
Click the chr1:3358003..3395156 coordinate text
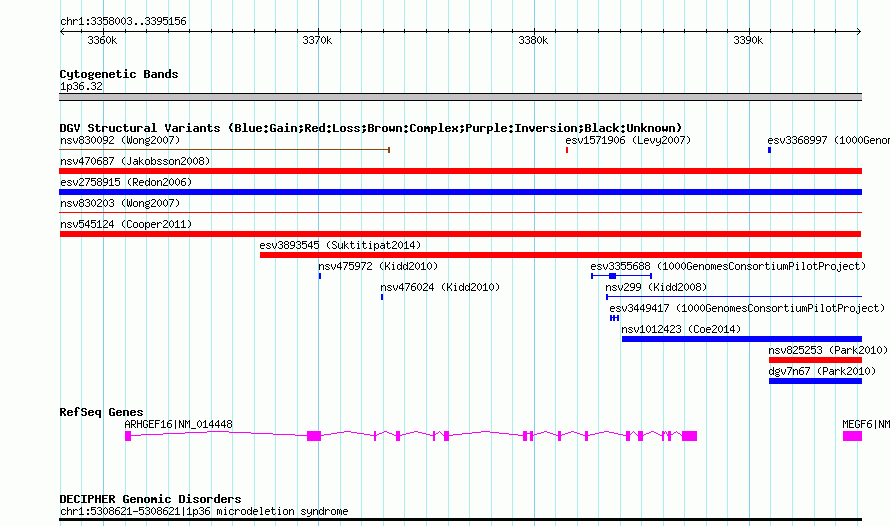pyautogui.click(x=123, y=22)
